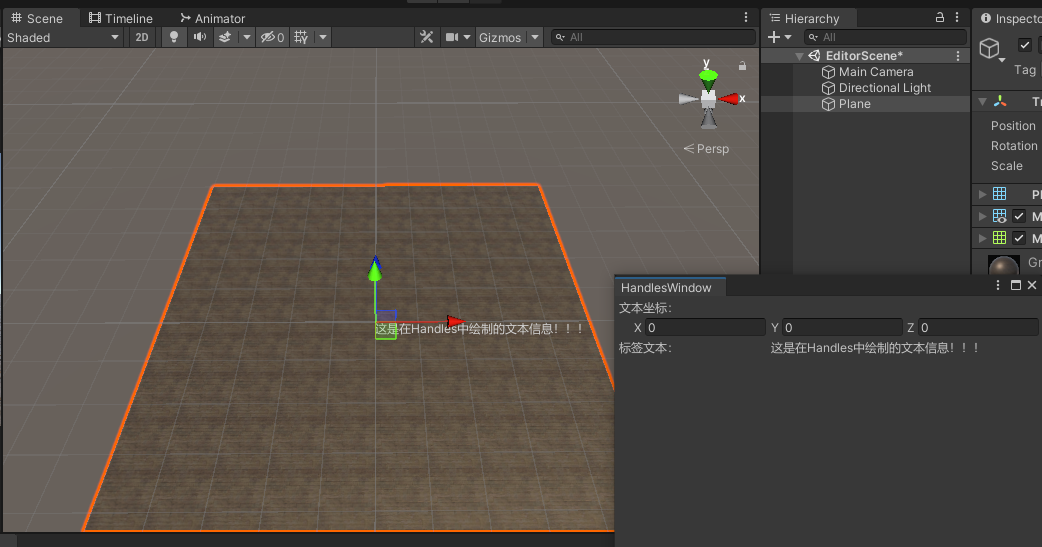Open scene camera dropdown arrow
The width and height of the screenshot is (1042, 547).
pyautogui.click(x=467, y=37)
